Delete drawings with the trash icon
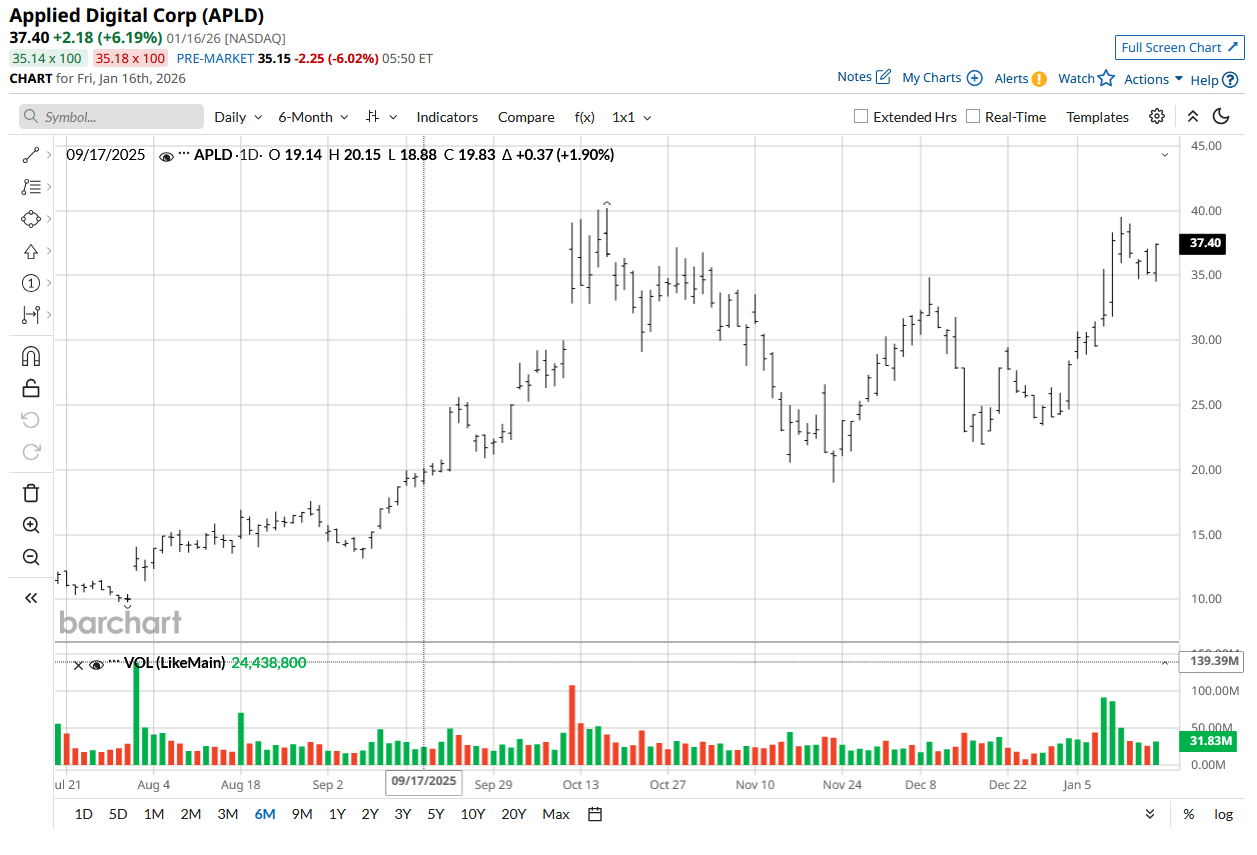Viewport: 1257px width, 855px height. tap(30, 493)
